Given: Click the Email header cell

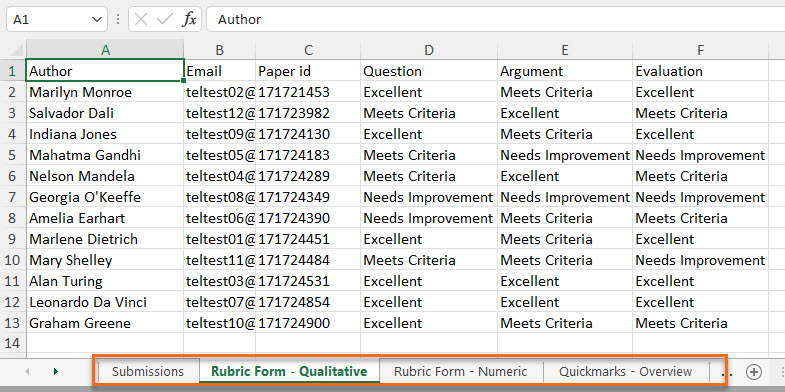Looking at the screenshot, I should [219, 71].
